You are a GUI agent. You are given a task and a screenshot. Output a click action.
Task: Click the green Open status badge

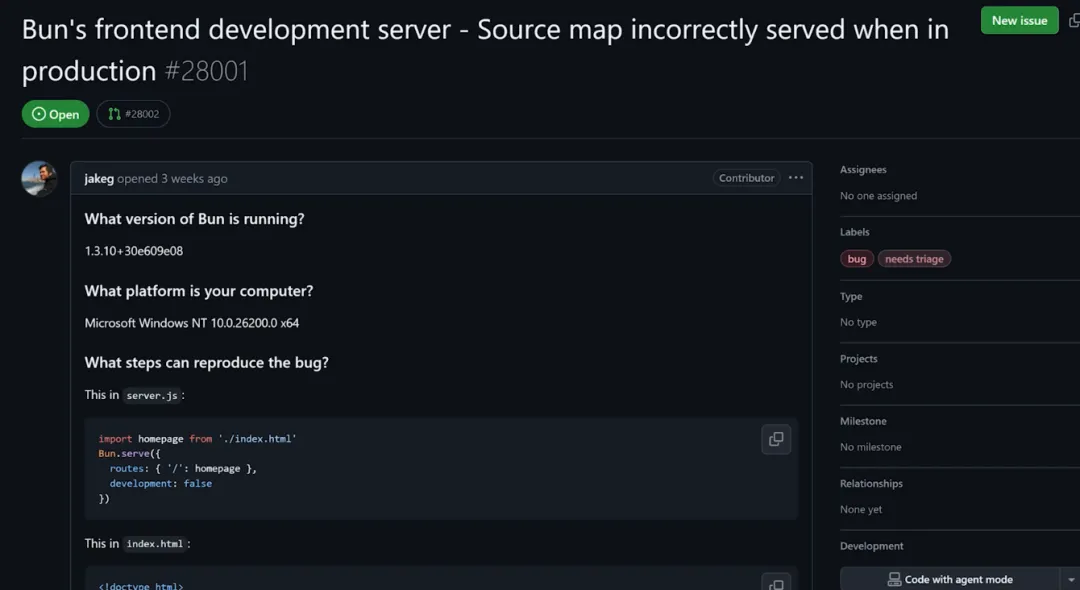point(55,114)
